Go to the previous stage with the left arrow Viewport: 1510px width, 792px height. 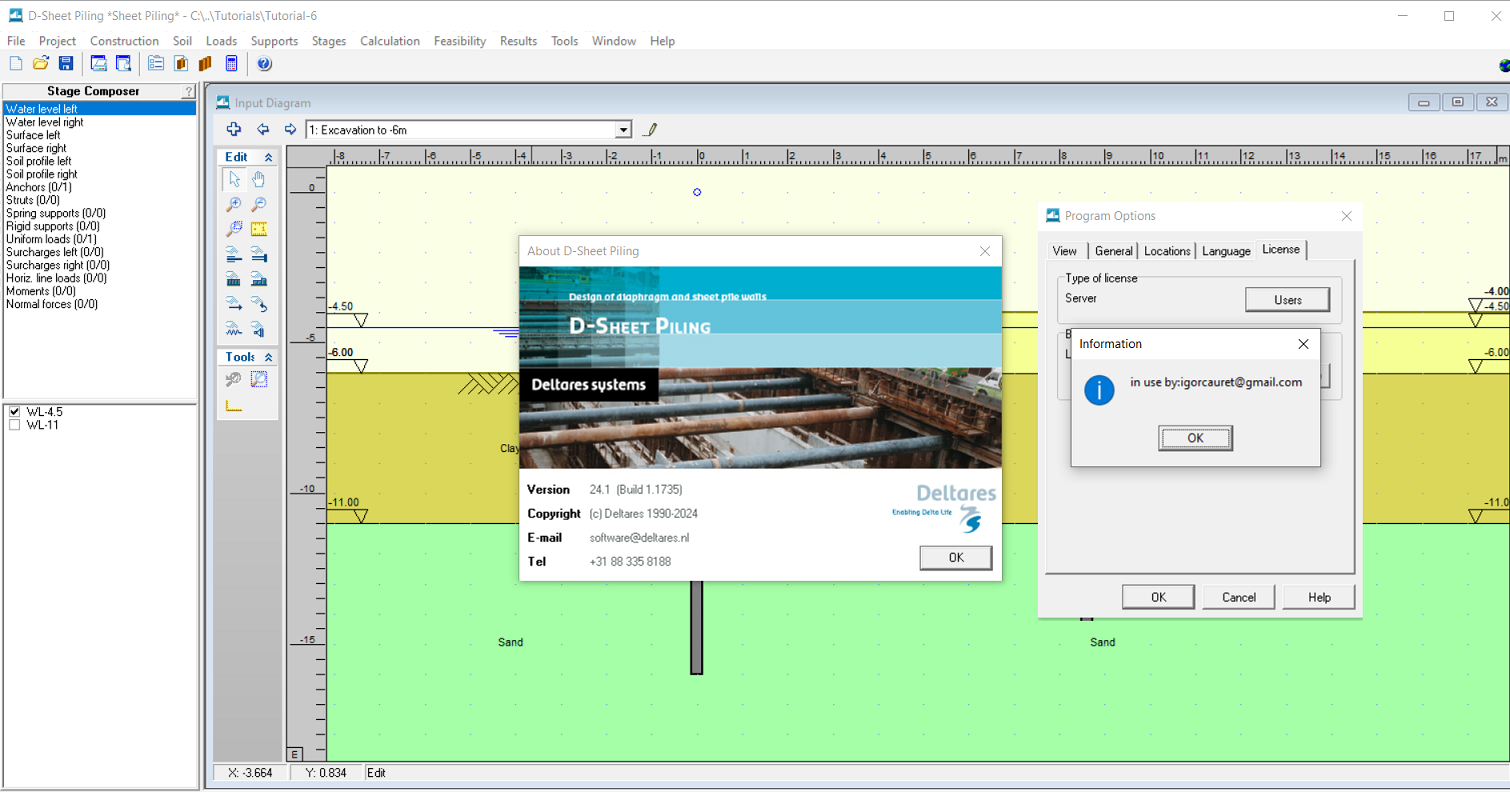pyautogui.click(x=263, y=129)
